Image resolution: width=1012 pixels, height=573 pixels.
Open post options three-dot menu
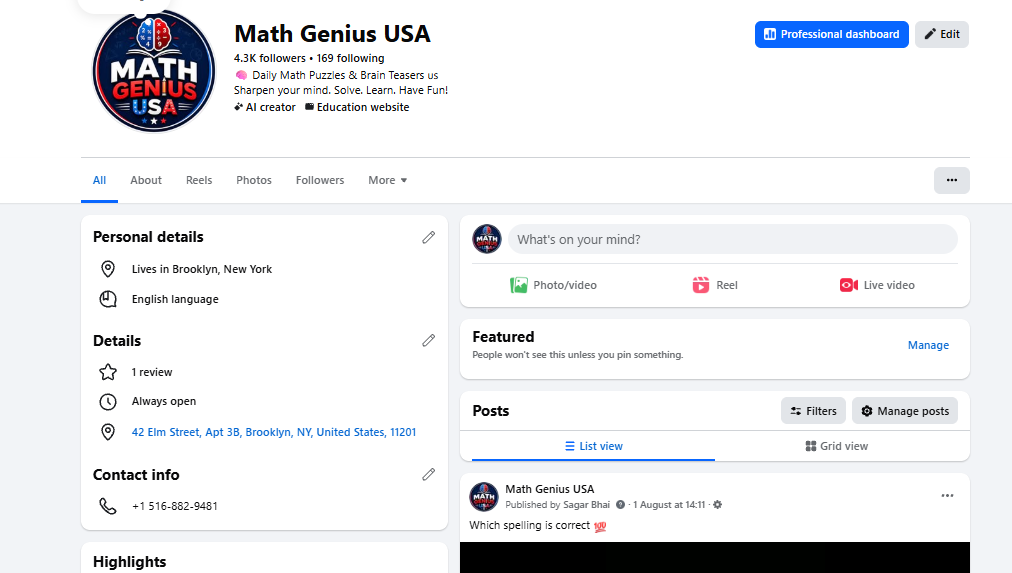point(947,496)
